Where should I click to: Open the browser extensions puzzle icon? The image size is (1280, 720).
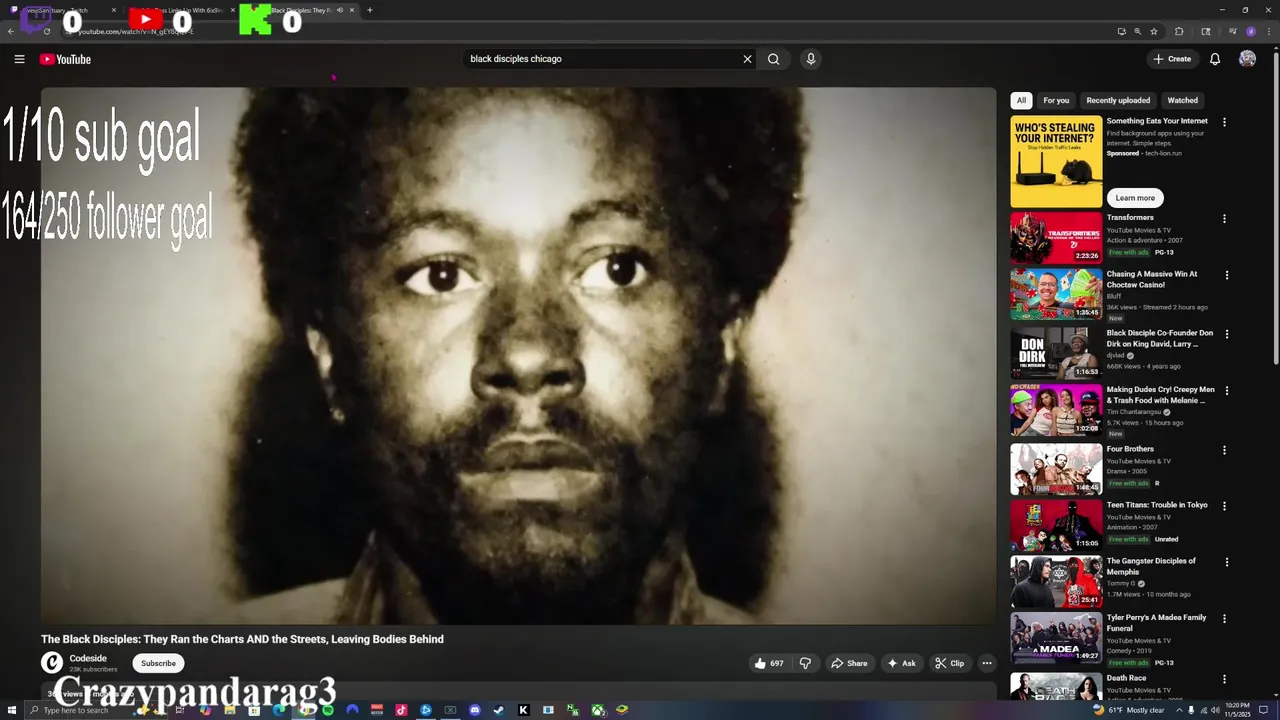1179,31
